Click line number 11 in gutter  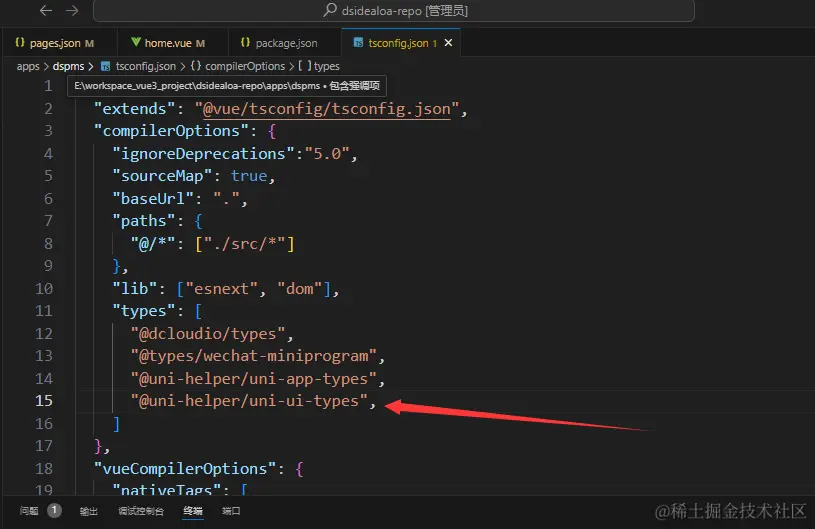coord(44,311)
